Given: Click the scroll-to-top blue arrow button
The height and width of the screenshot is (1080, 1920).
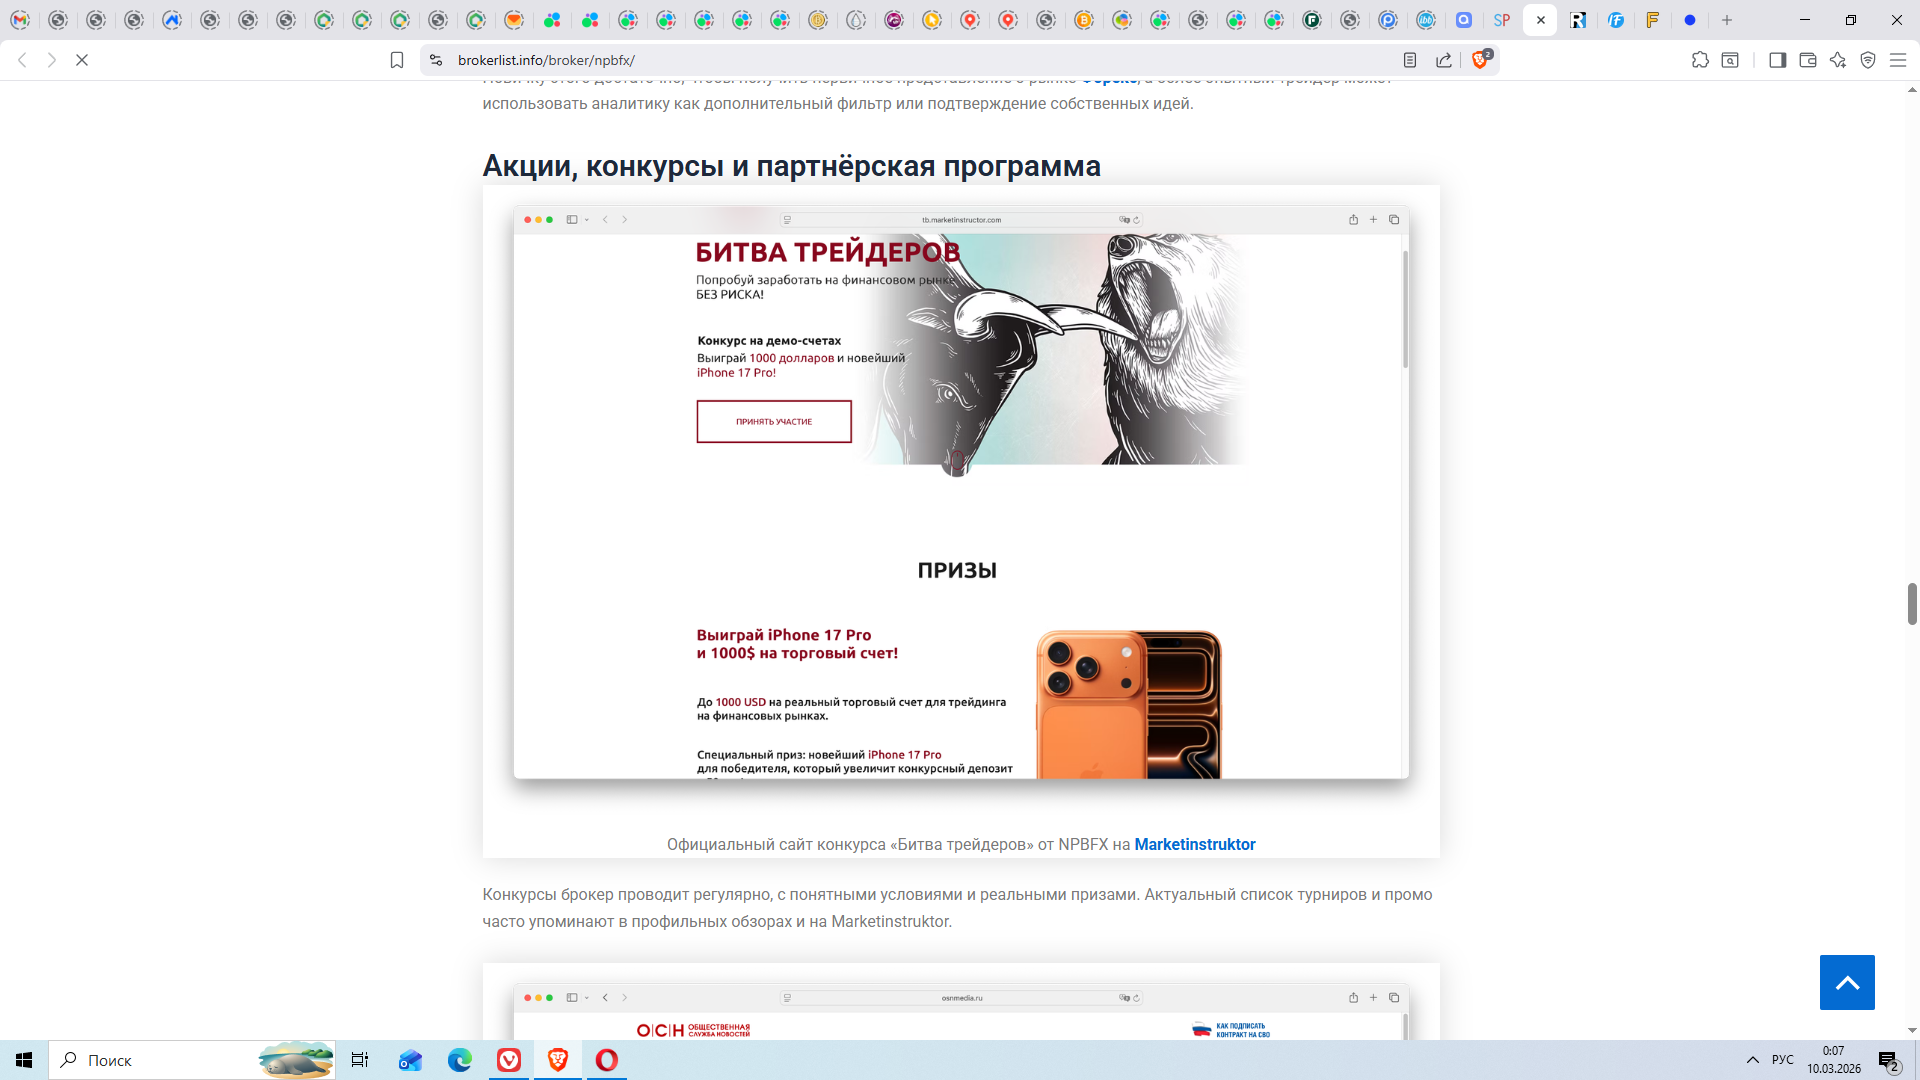Looking at the screenshot, I should [x=1846, y=982].
